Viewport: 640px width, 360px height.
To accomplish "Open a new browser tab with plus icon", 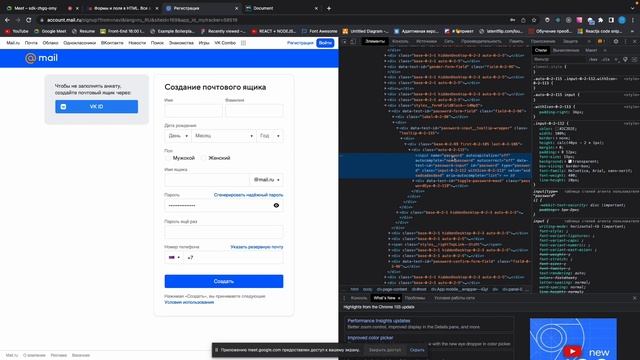I will [x=329, y=8].
